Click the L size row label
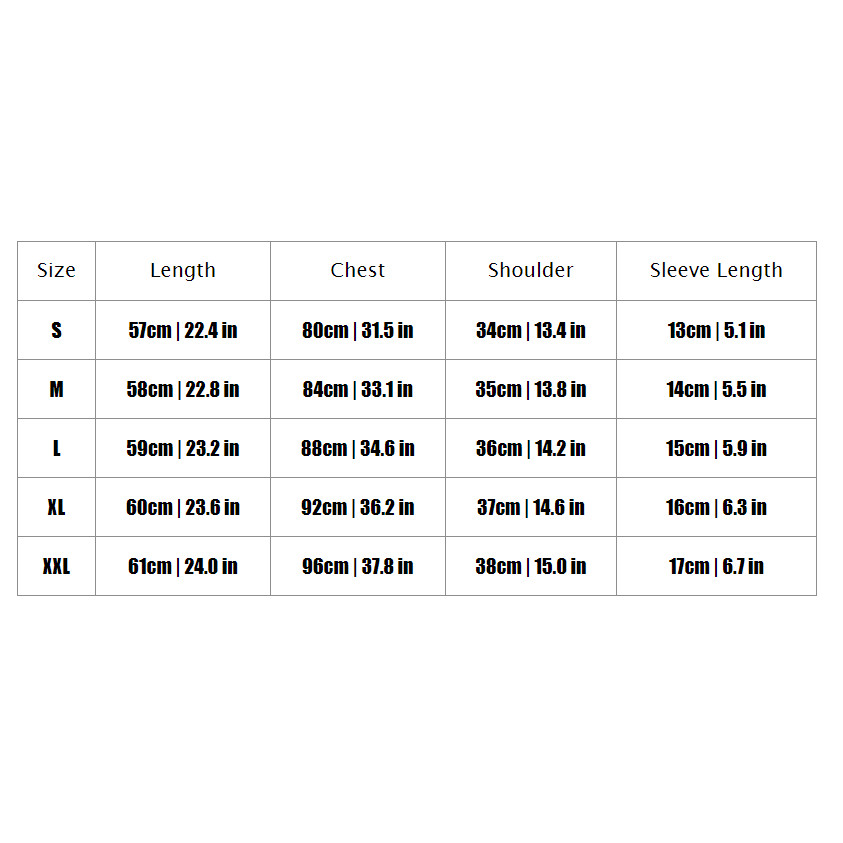The image size is (843, 843). click(x=56, y=448)
